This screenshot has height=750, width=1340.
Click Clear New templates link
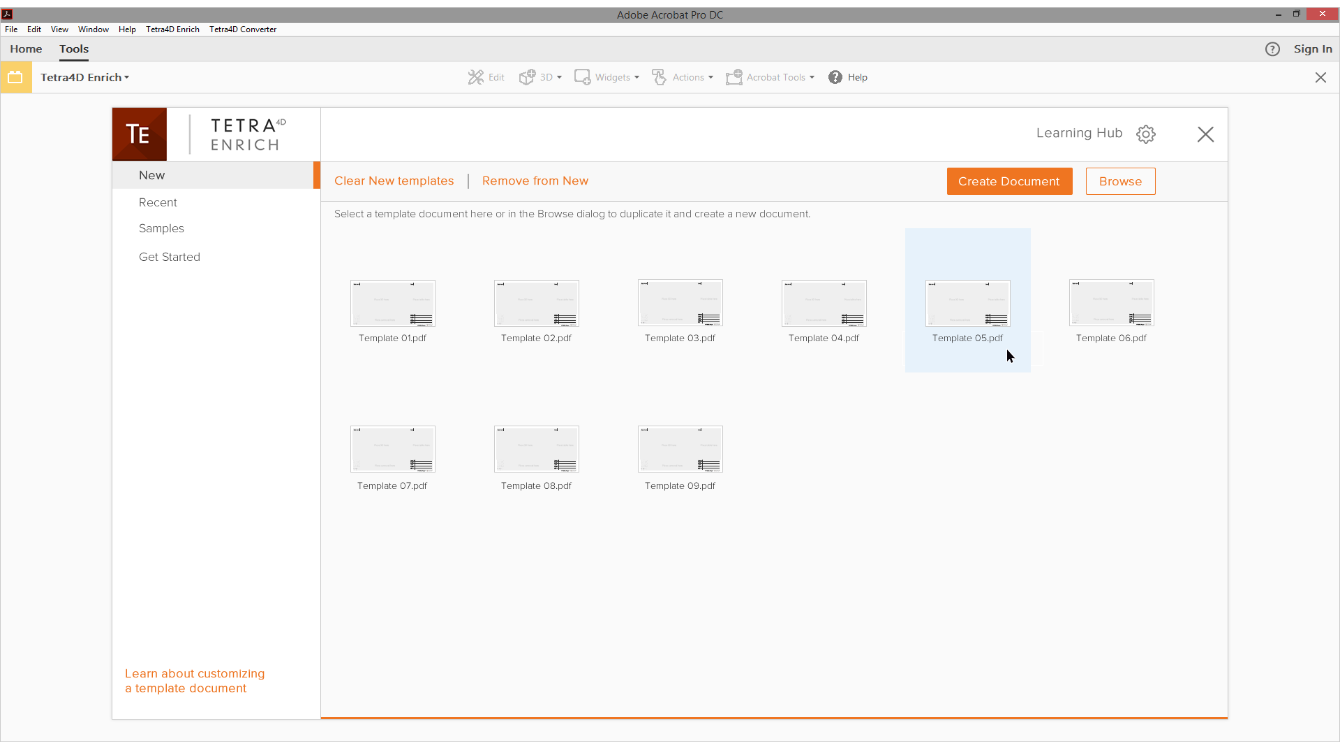click(x=394, y=181)
